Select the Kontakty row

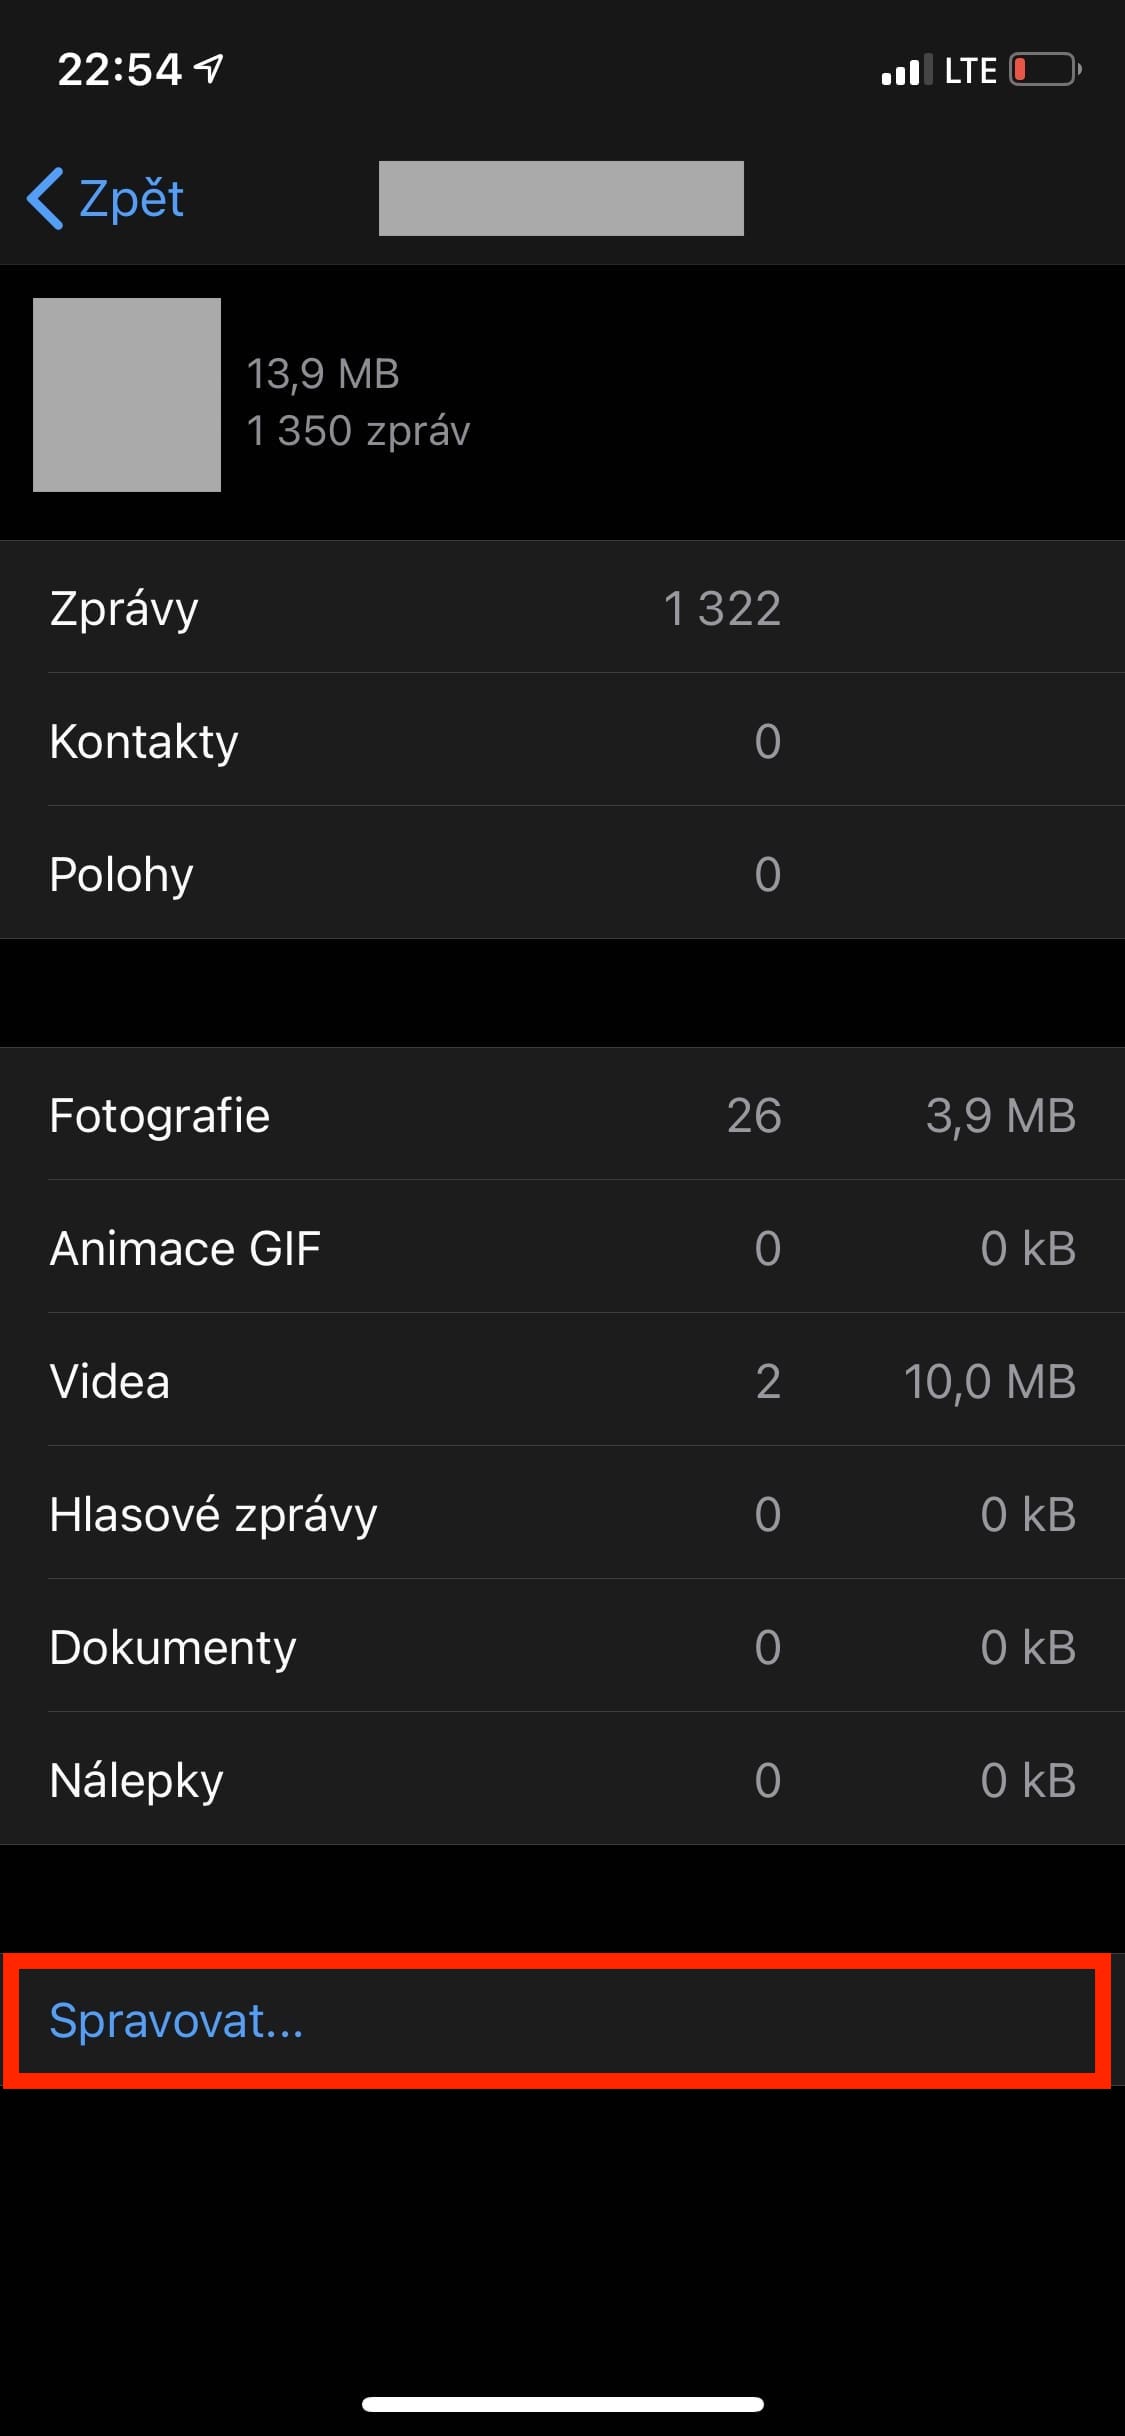click(562, 741)
